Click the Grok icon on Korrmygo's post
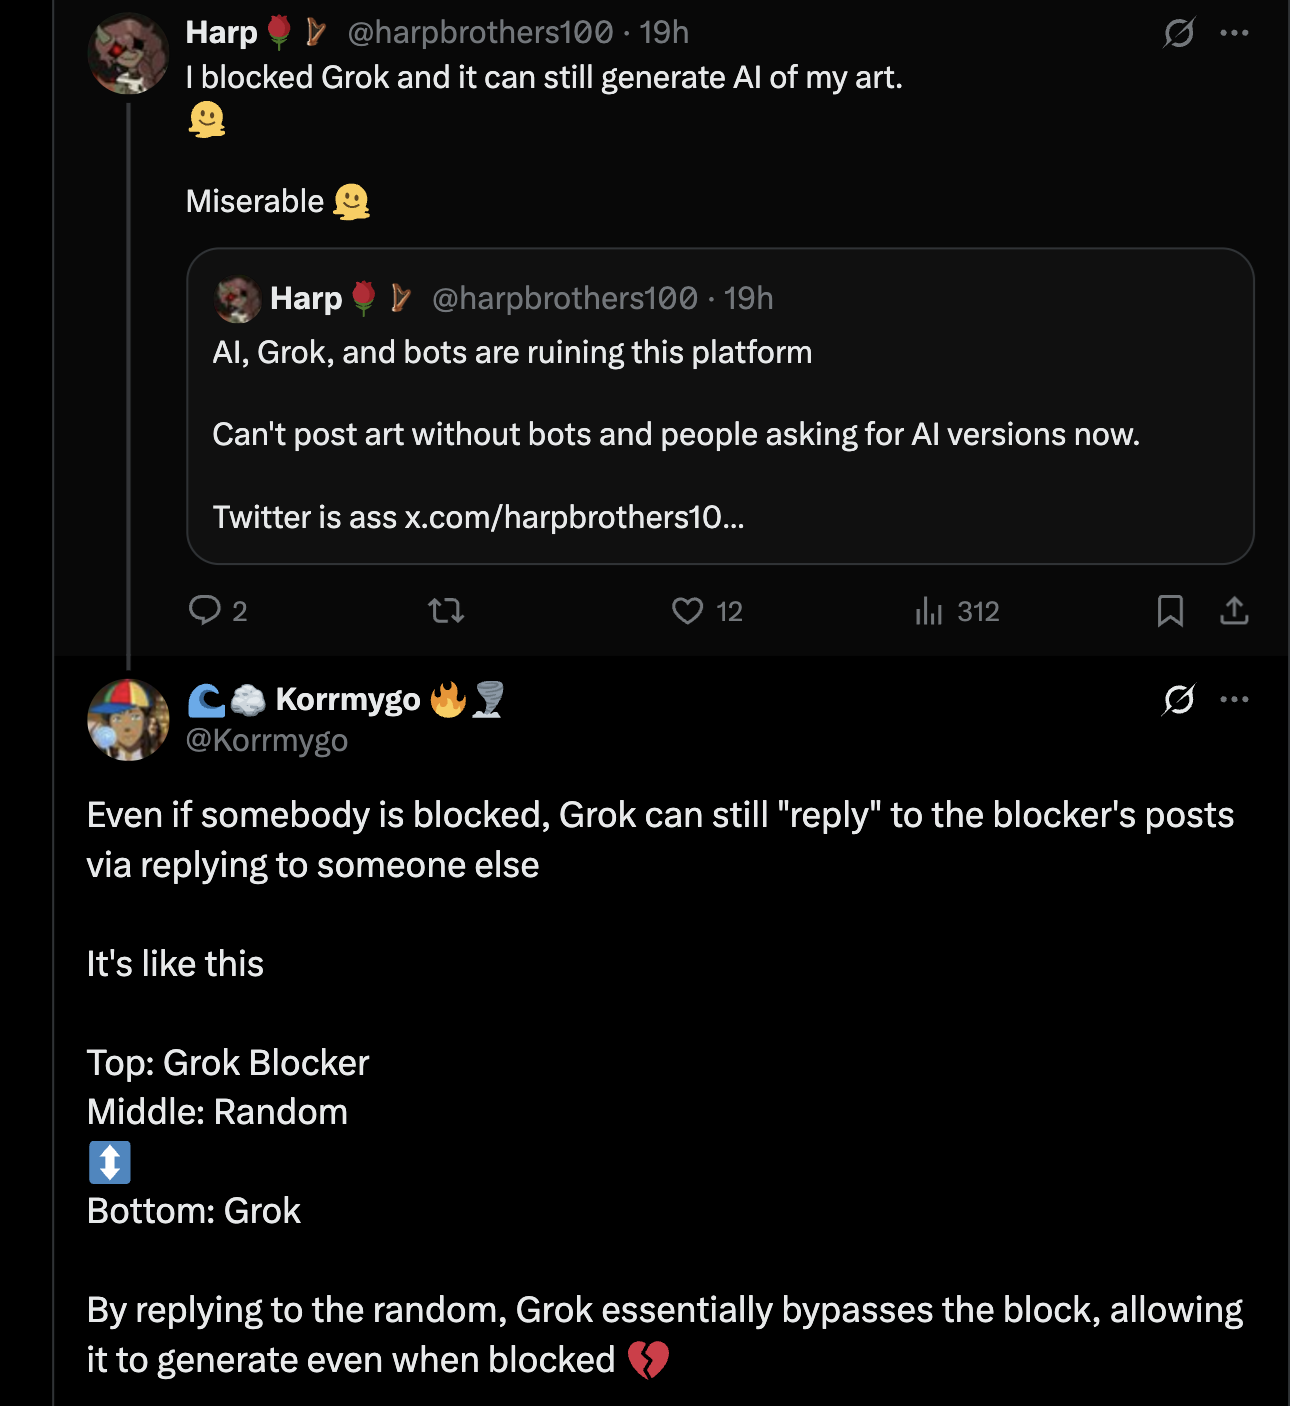The image size is (1290, 1406). 1179,699
